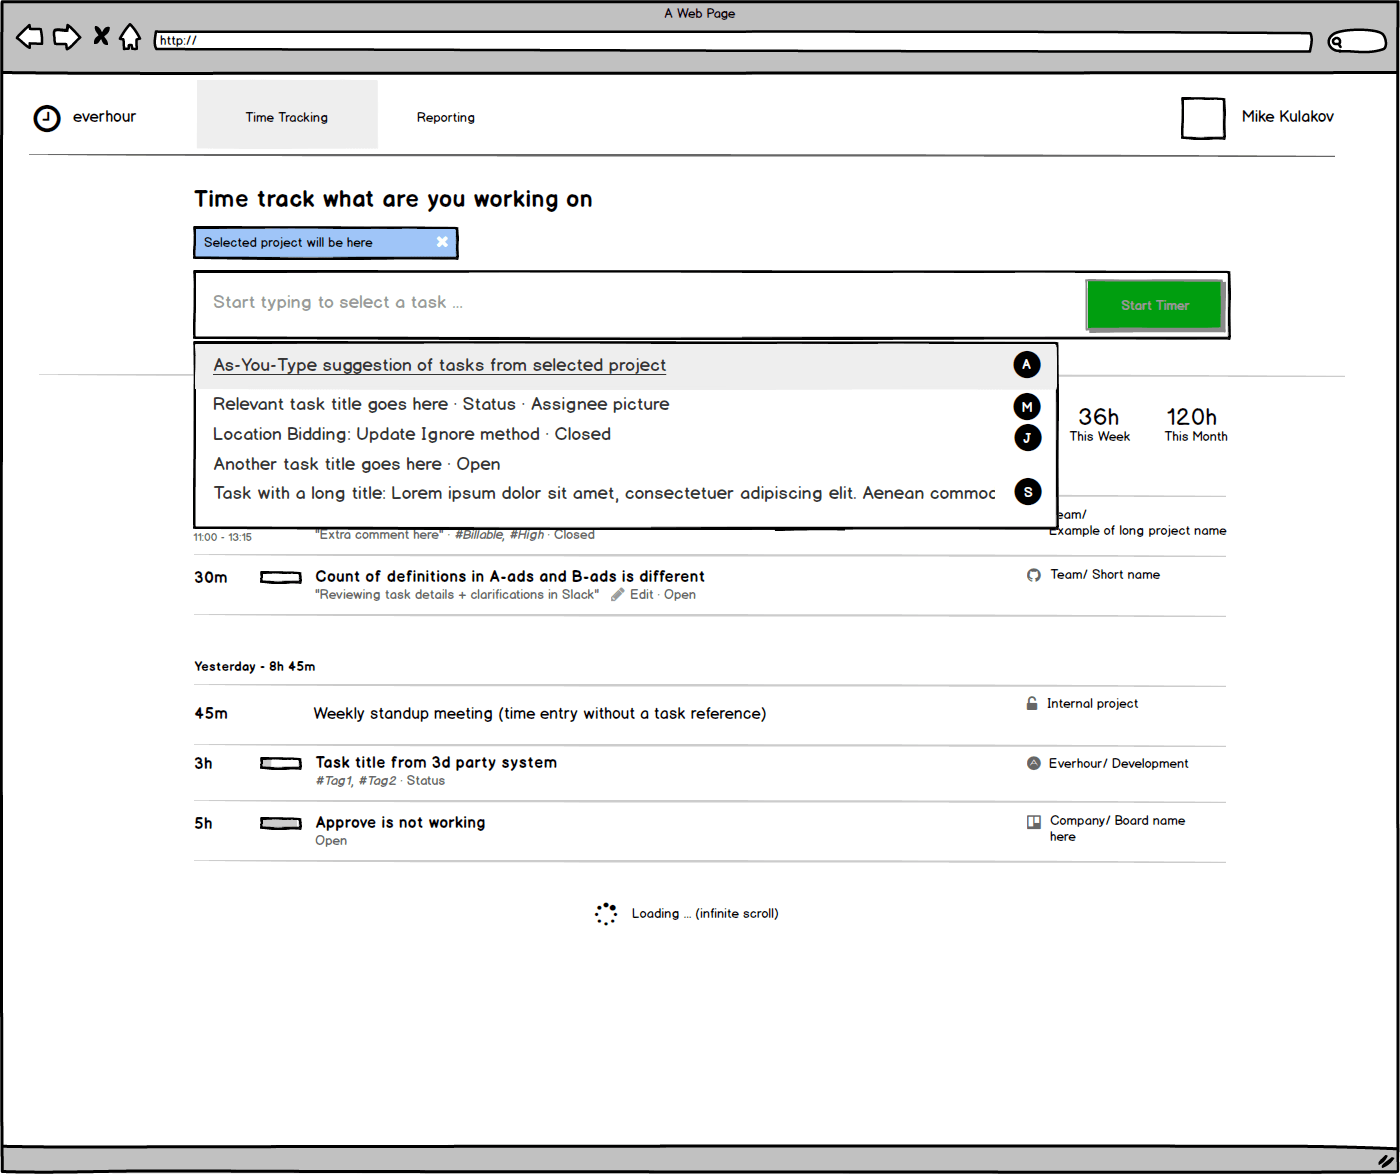Click the Trello board icon beside Company/ Board name
The height and width of the screenshot is (1174, 1400).
[1034, 822]
